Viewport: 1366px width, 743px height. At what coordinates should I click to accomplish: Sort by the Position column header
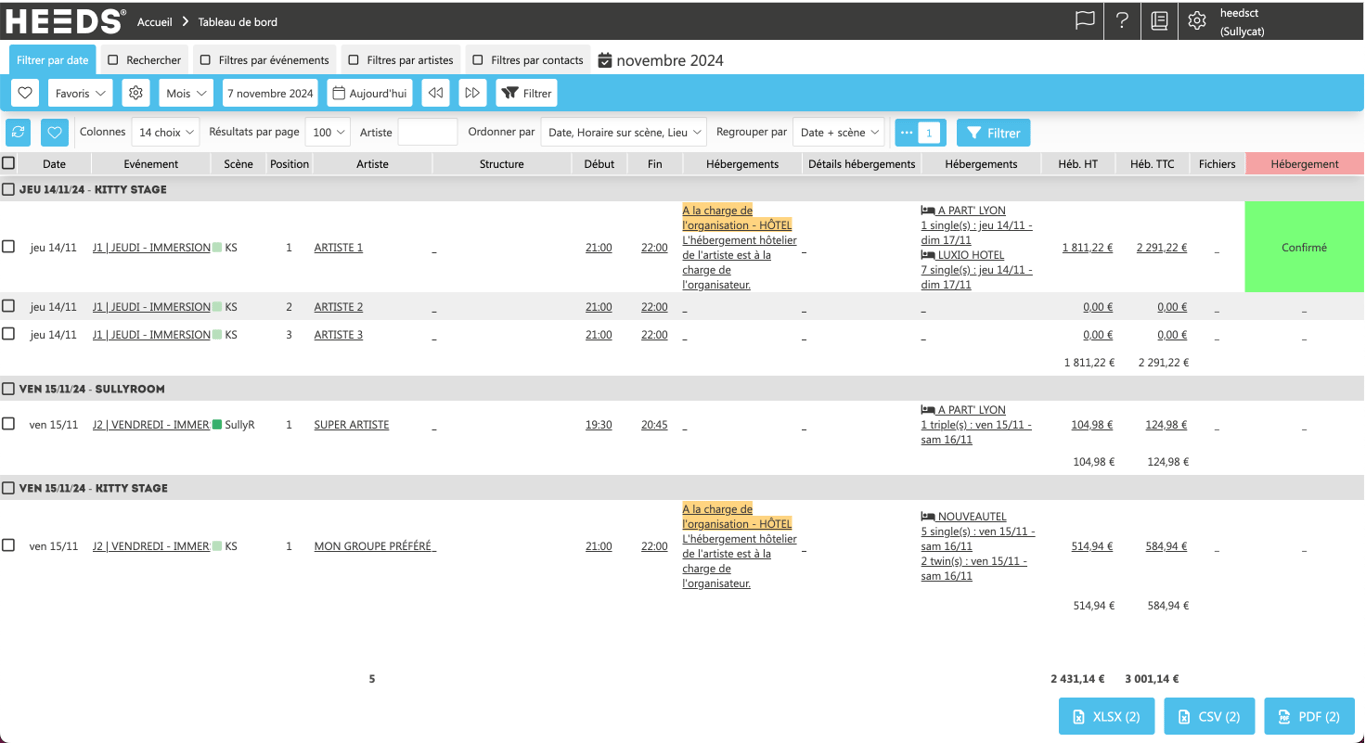(289, 164)
